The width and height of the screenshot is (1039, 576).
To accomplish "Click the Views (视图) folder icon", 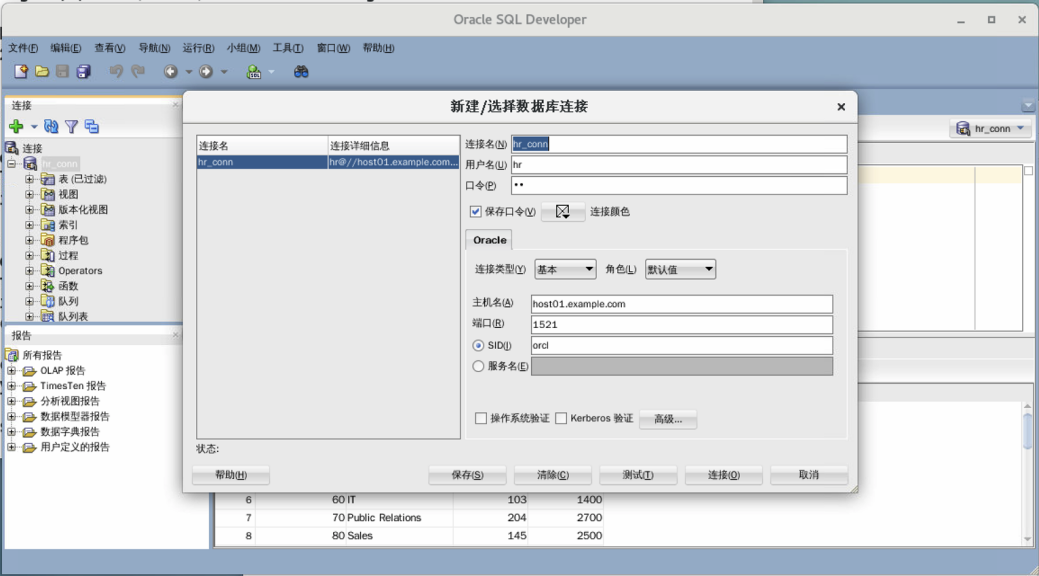I will coord(48,194).
